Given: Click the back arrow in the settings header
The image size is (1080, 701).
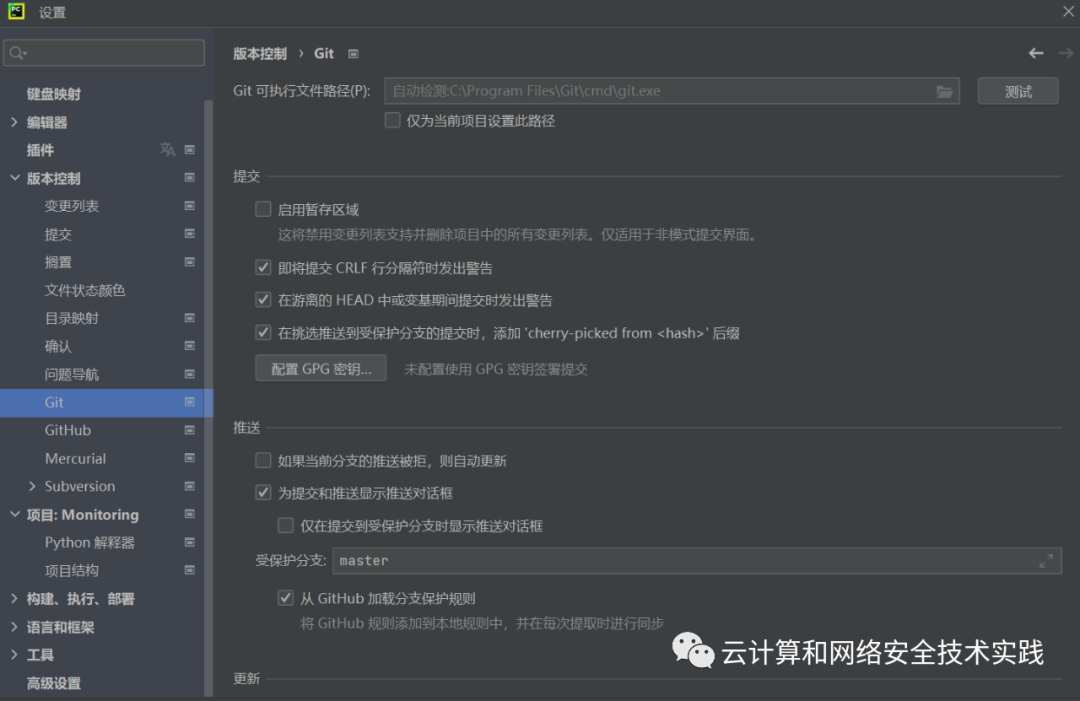Looking at the screenshot, I should coord(1035,53).
